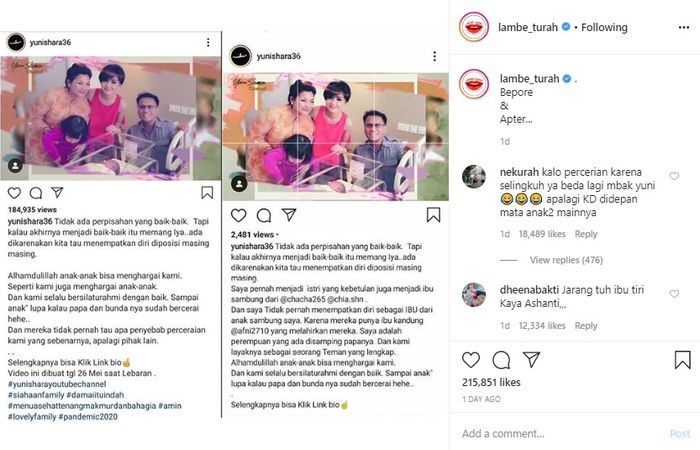The width and height of the screenshot is (700, 450).
Task: Click the Post button
Action: pyautogui.click(x=680, y=433)
